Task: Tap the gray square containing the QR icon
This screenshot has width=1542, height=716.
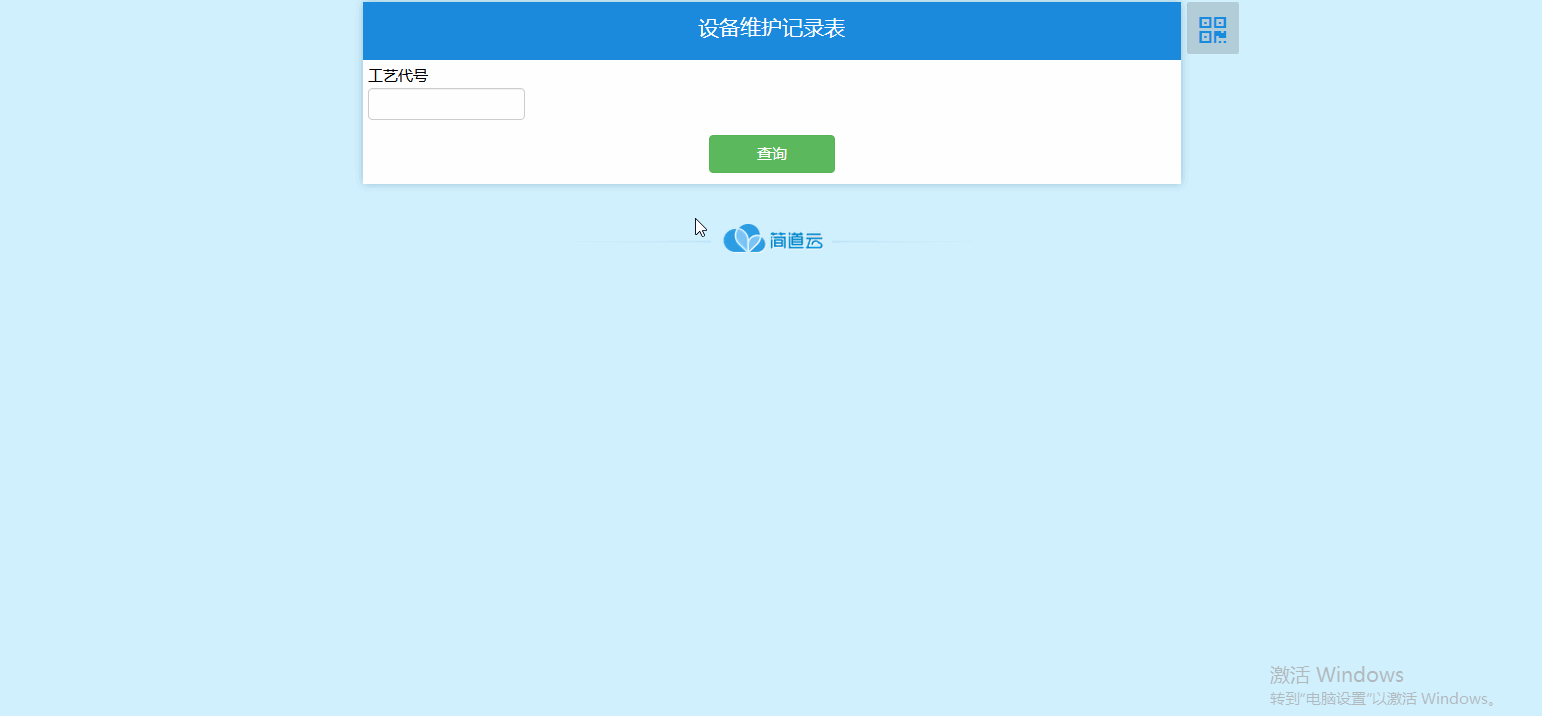Action: point(1212,28)
